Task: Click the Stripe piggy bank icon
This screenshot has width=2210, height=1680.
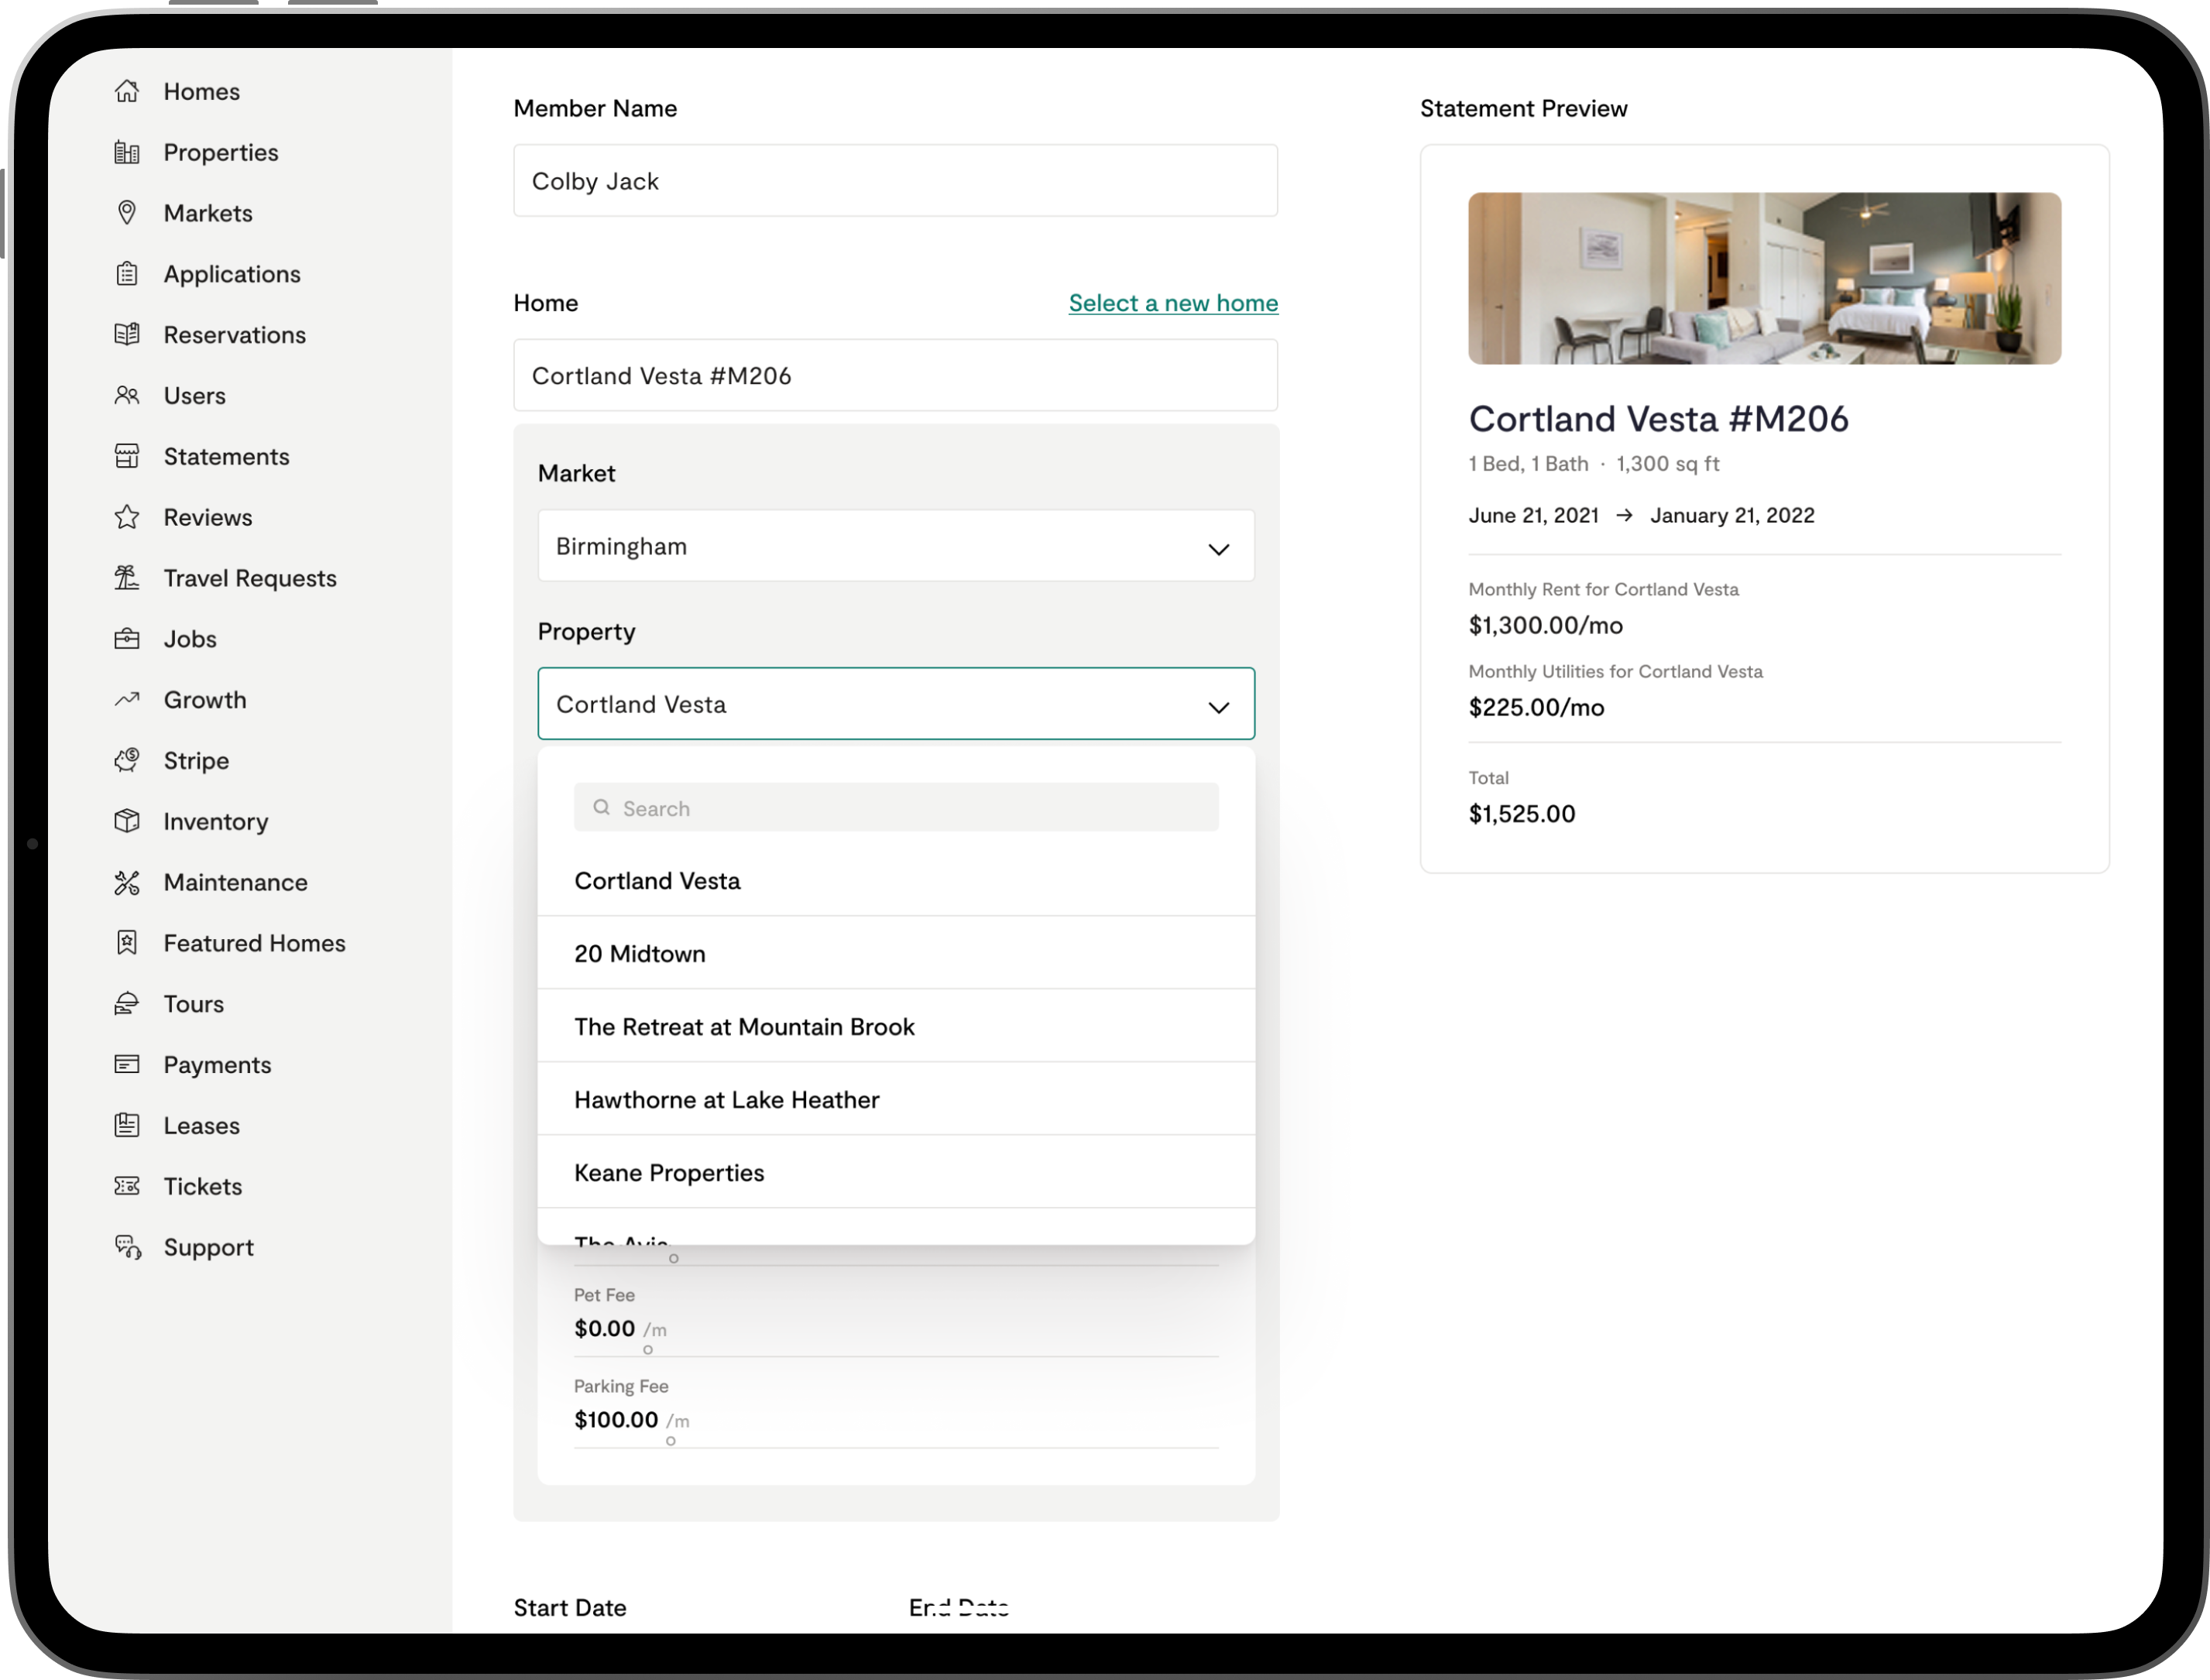Action: coord(127,760)
